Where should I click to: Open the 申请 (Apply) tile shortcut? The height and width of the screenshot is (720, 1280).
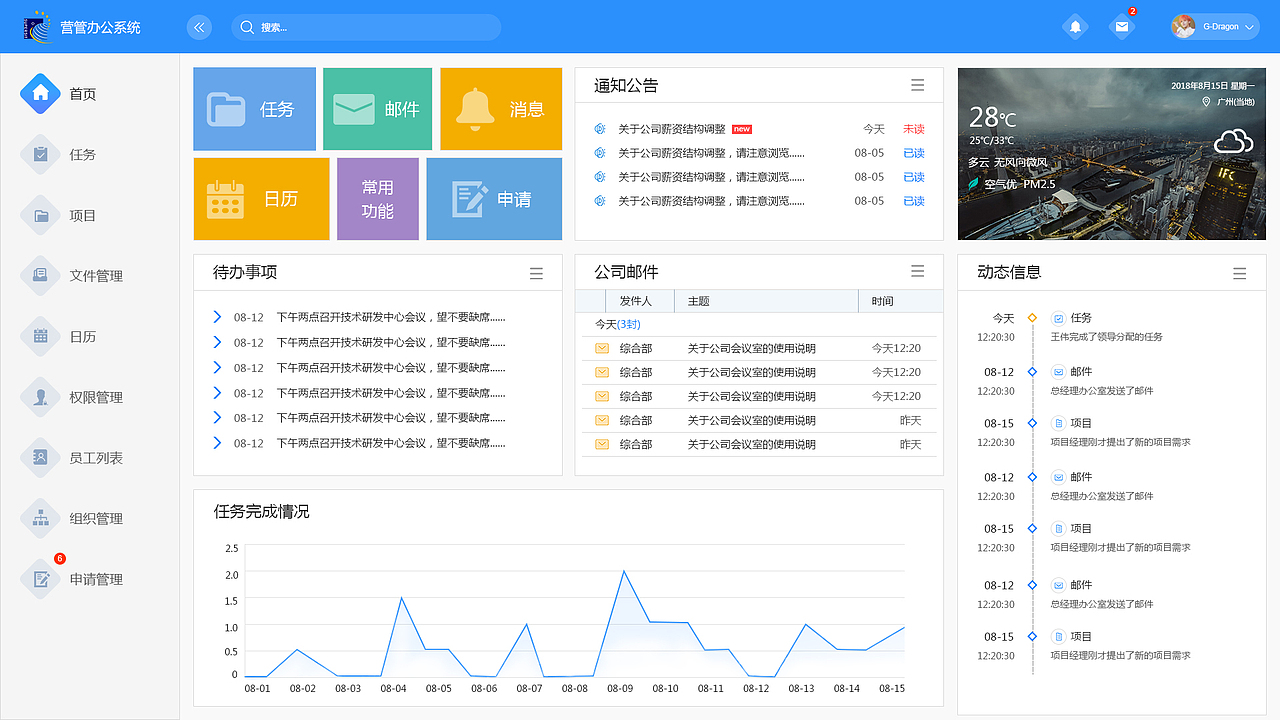pyautogui.click(x=494, y=199)
